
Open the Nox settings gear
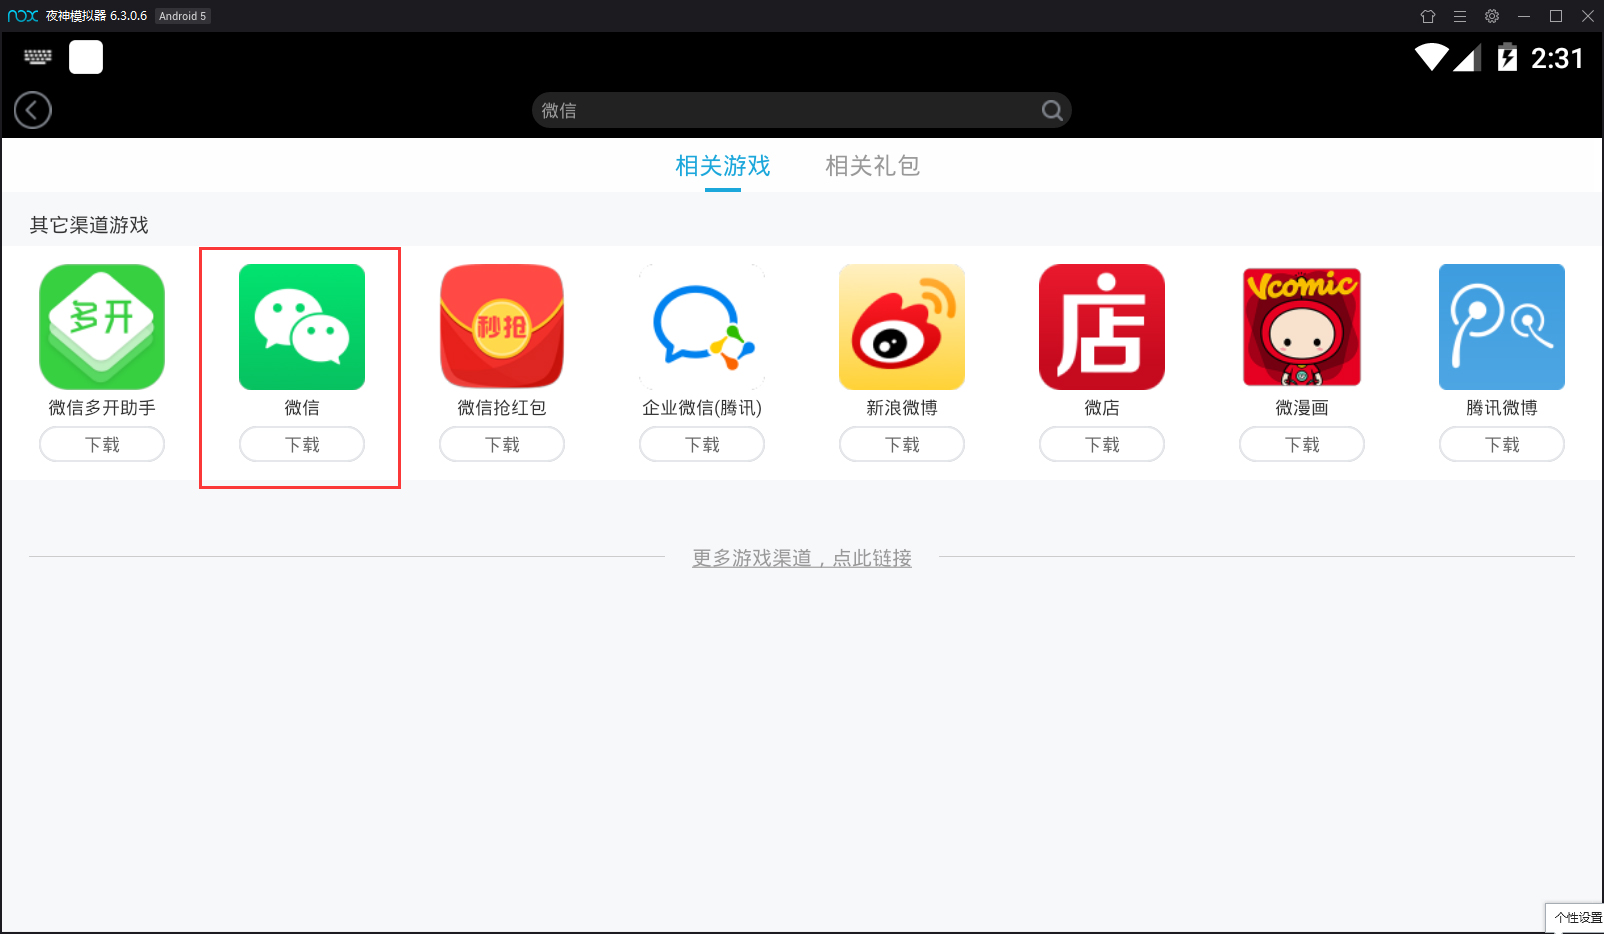(x=1491, y=16)
